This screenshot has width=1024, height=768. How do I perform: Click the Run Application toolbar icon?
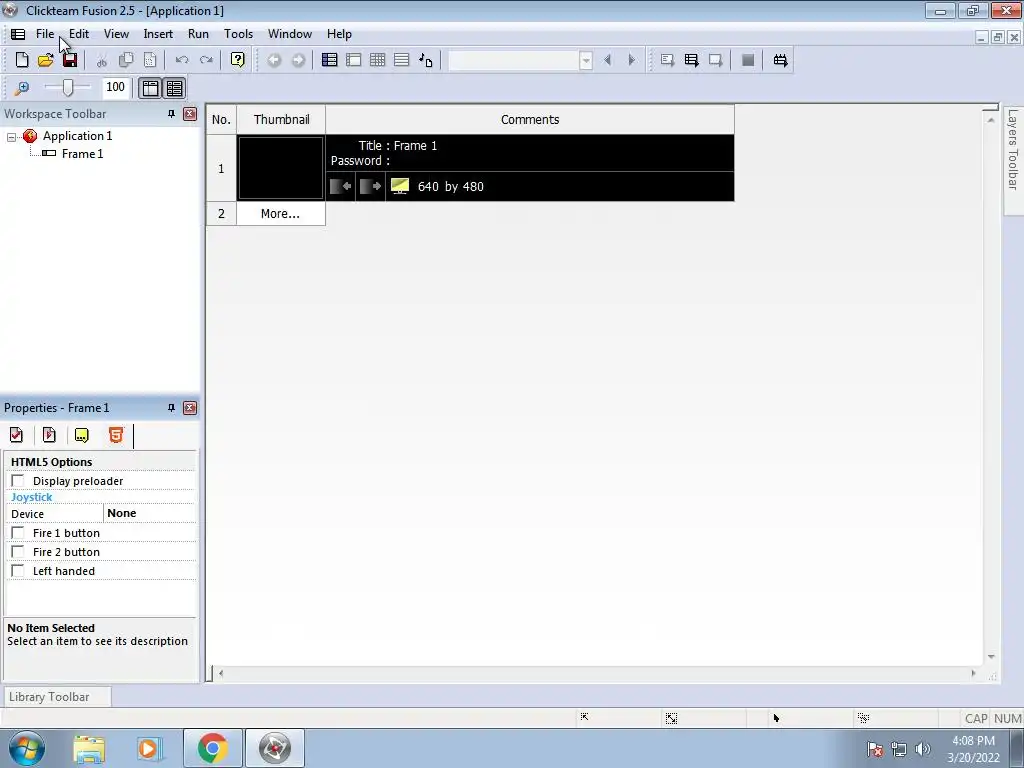[692, 60]
